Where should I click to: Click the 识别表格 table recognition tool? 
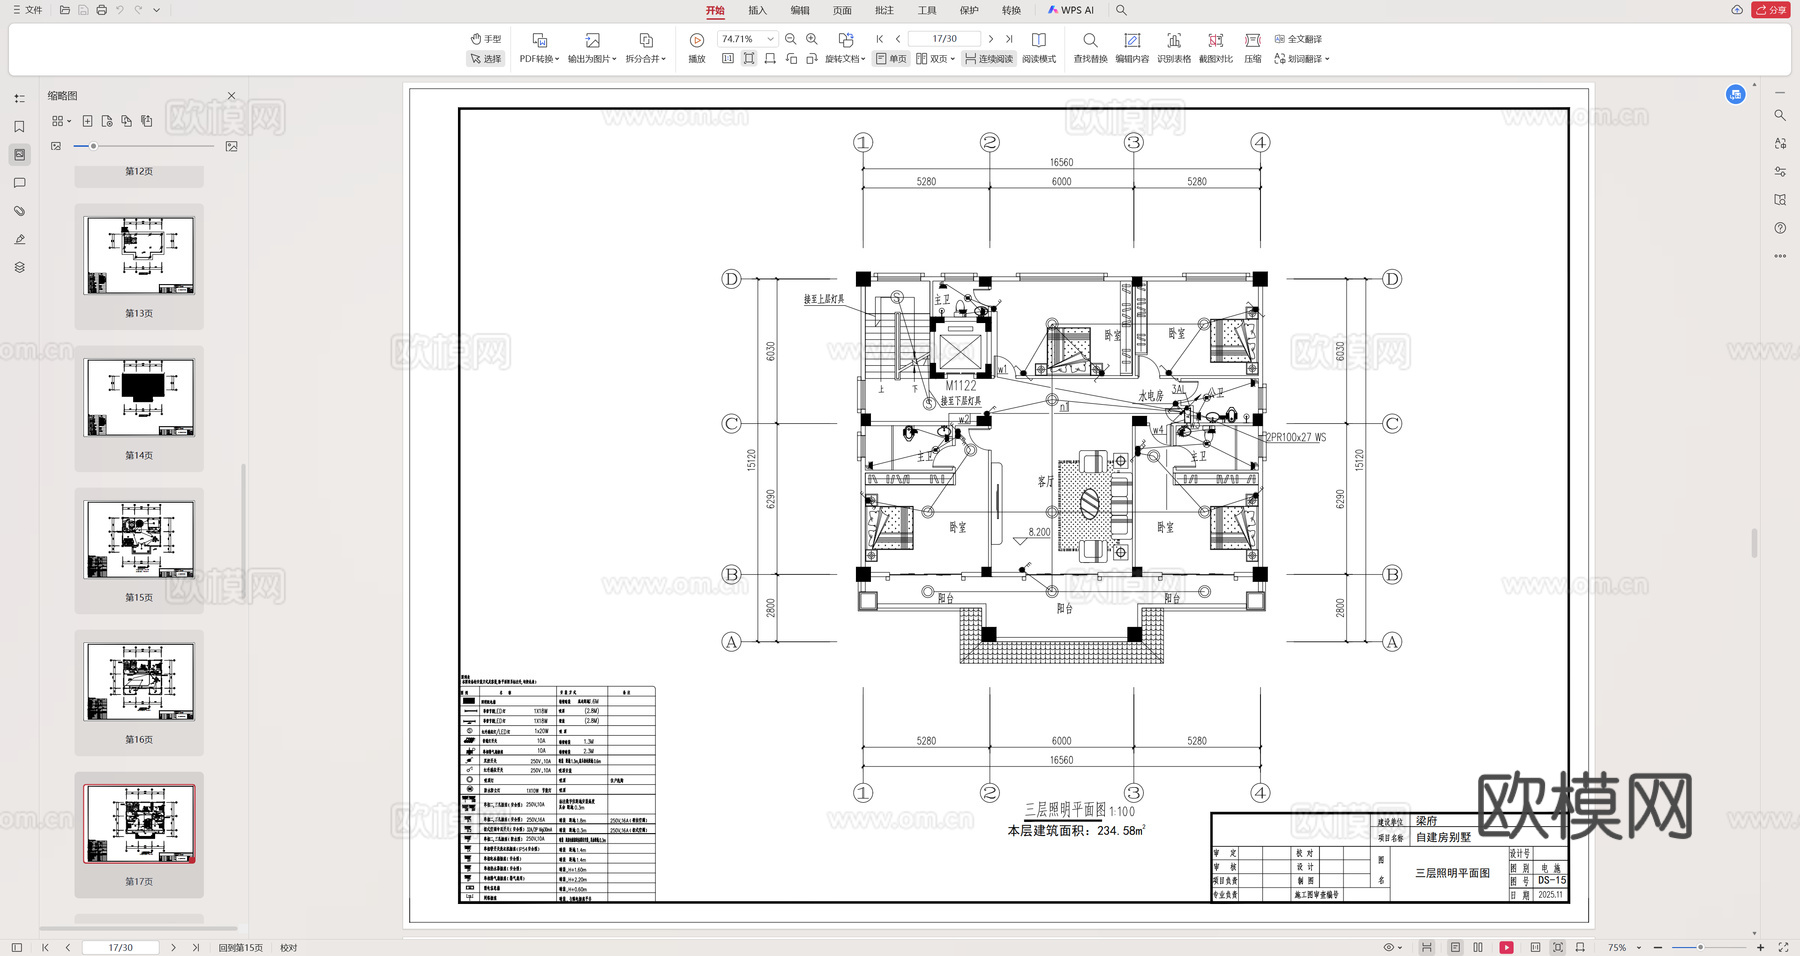pyautogui.click(x=1174, y=48)
